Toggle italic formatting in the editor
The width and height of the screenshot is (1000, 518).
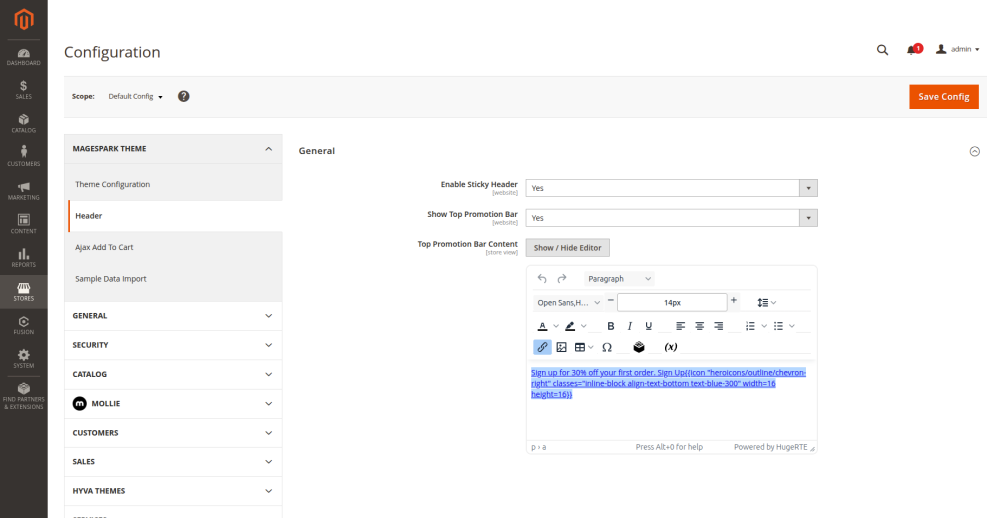point(629,326)
